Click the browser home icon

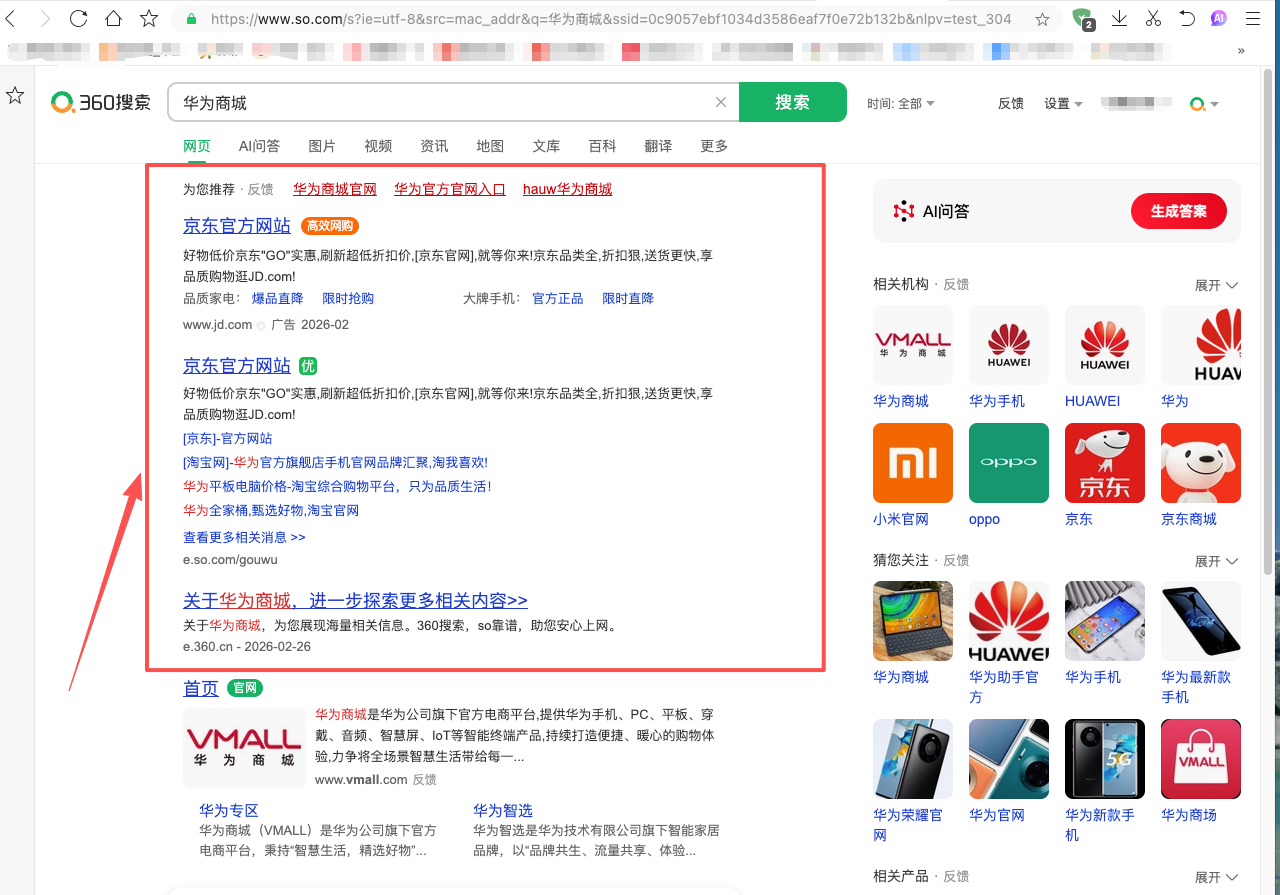coord(114,17)
